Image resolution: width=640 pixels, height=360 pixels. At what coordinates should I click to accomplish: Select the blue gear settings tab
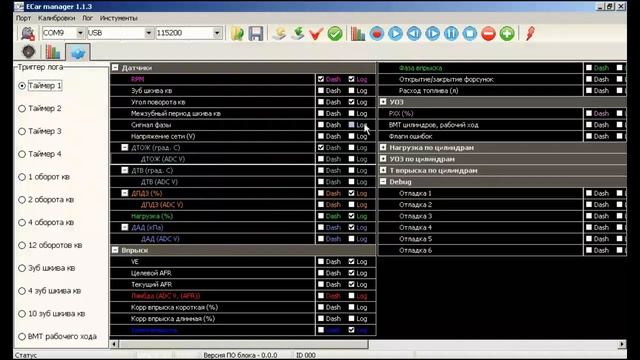[78, 53]
